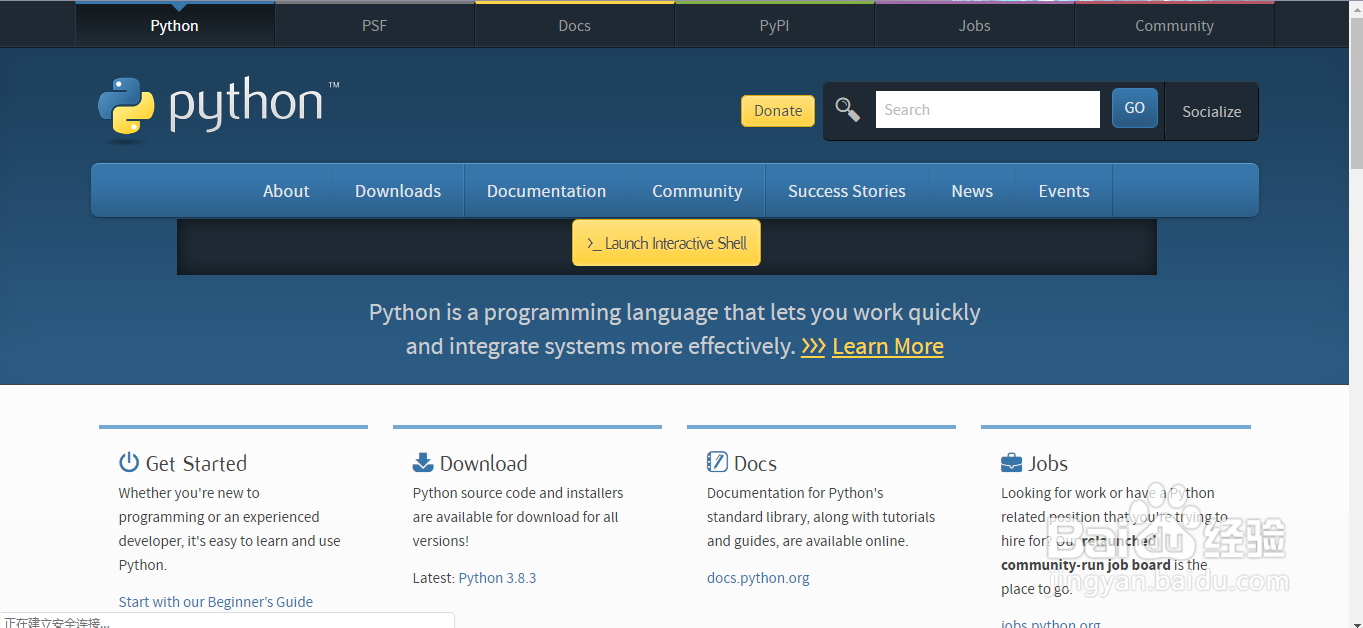
Task: Click the Get Started power icon
Action: click(x=129, y=462)
